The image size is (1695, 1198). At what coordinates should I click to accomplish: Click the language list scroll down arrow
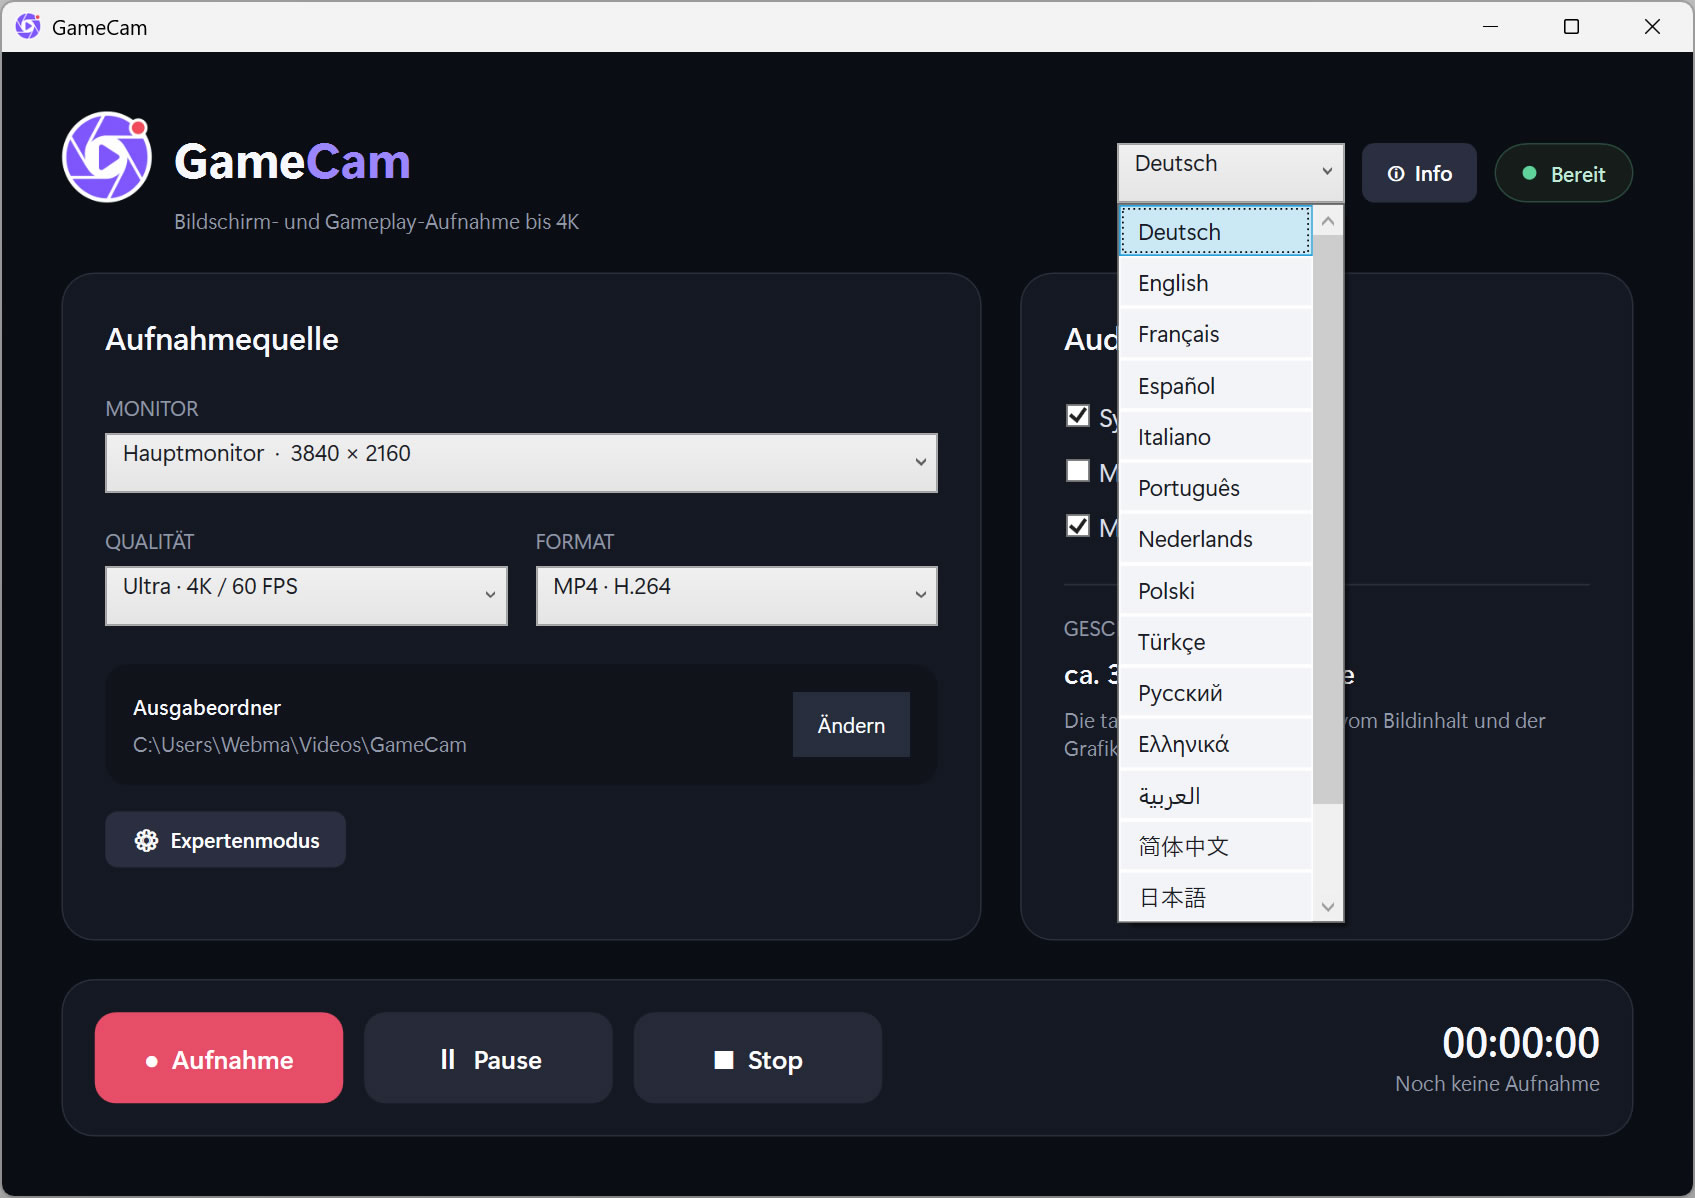coord(1328,907)
